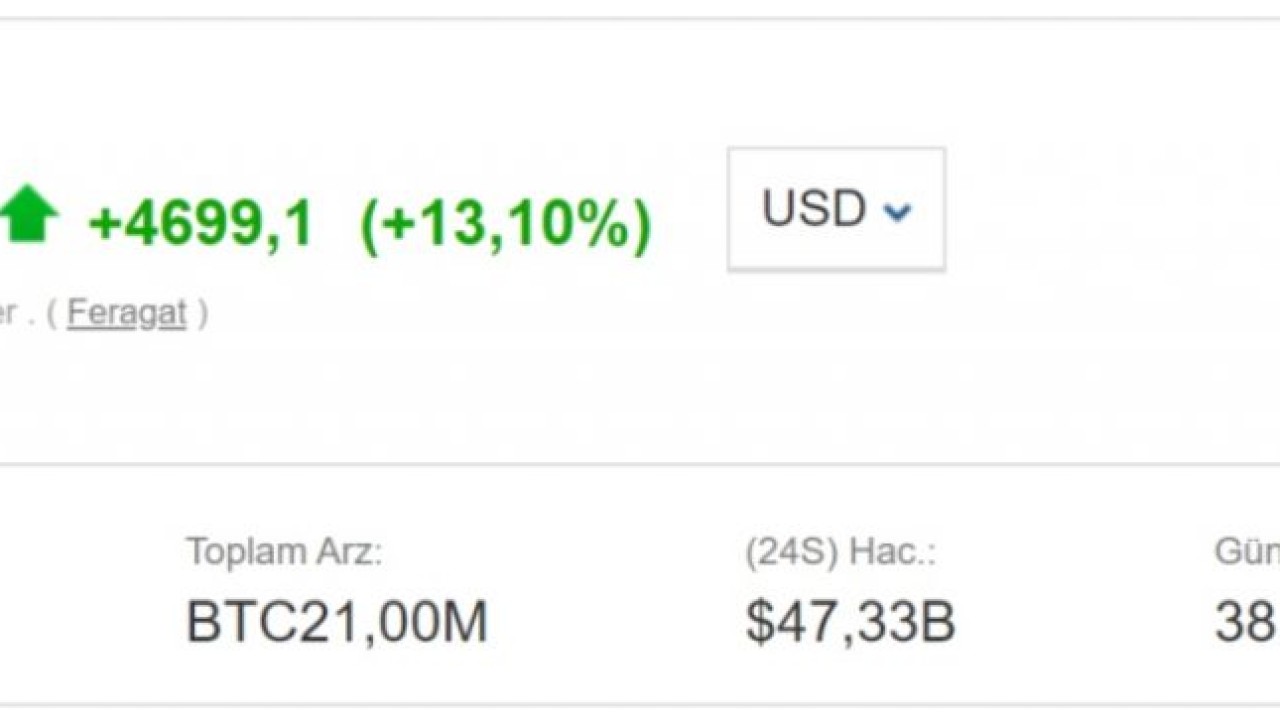
Task: Click the $47,33B volume value
Action: [850, 622]
